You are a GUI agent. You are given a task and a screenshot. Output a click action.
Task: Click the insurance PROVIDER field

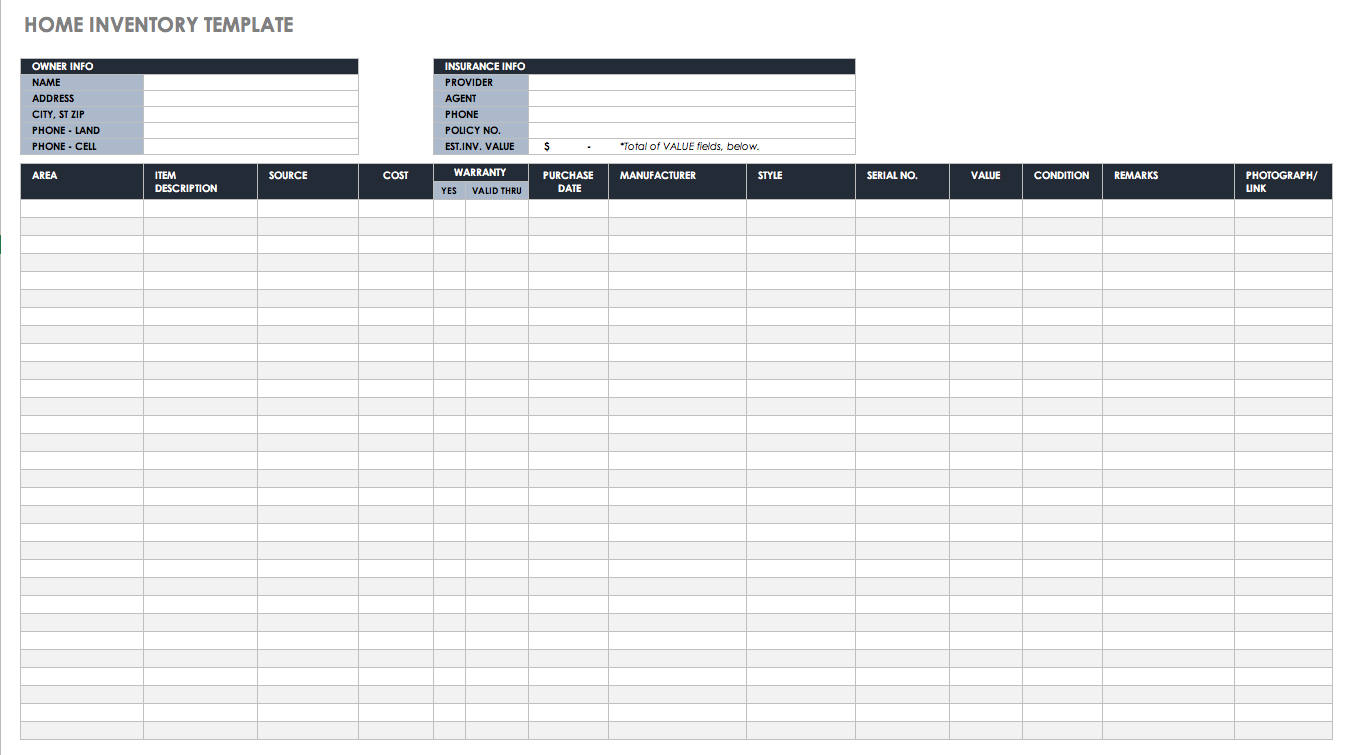click(x=694, y=82)
